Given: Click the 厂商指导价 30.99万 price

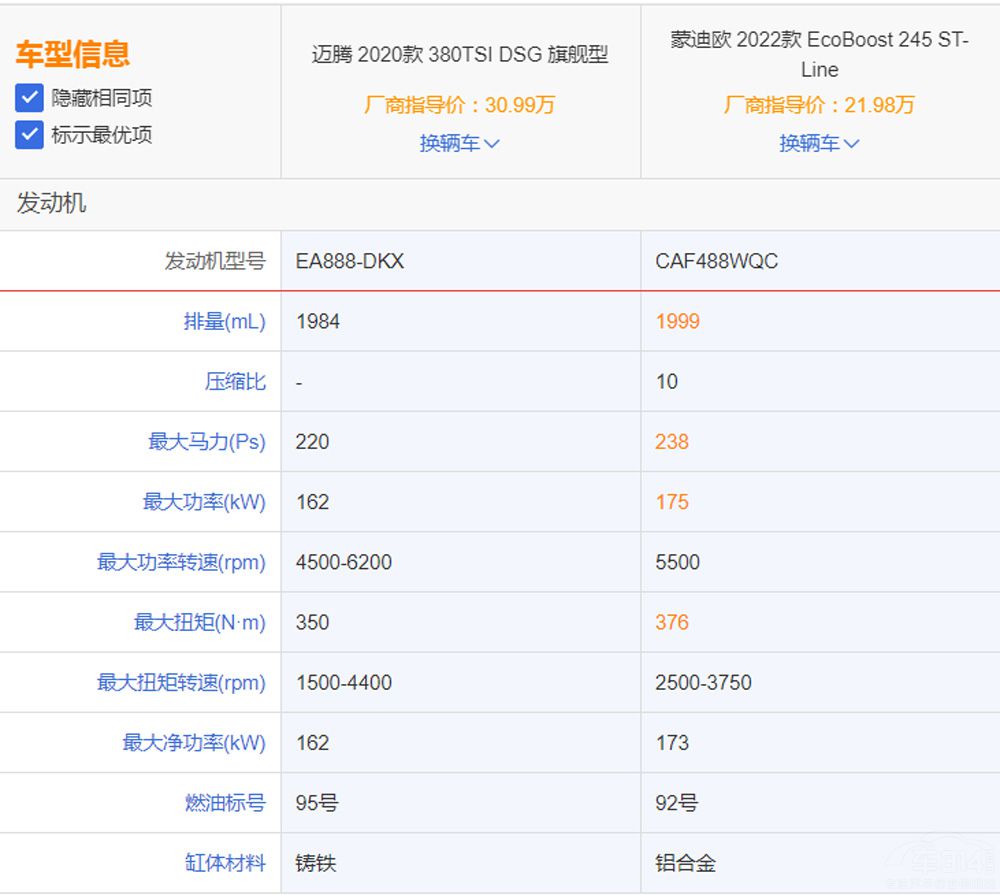Looking at the screenshot, I should [459, 105].
